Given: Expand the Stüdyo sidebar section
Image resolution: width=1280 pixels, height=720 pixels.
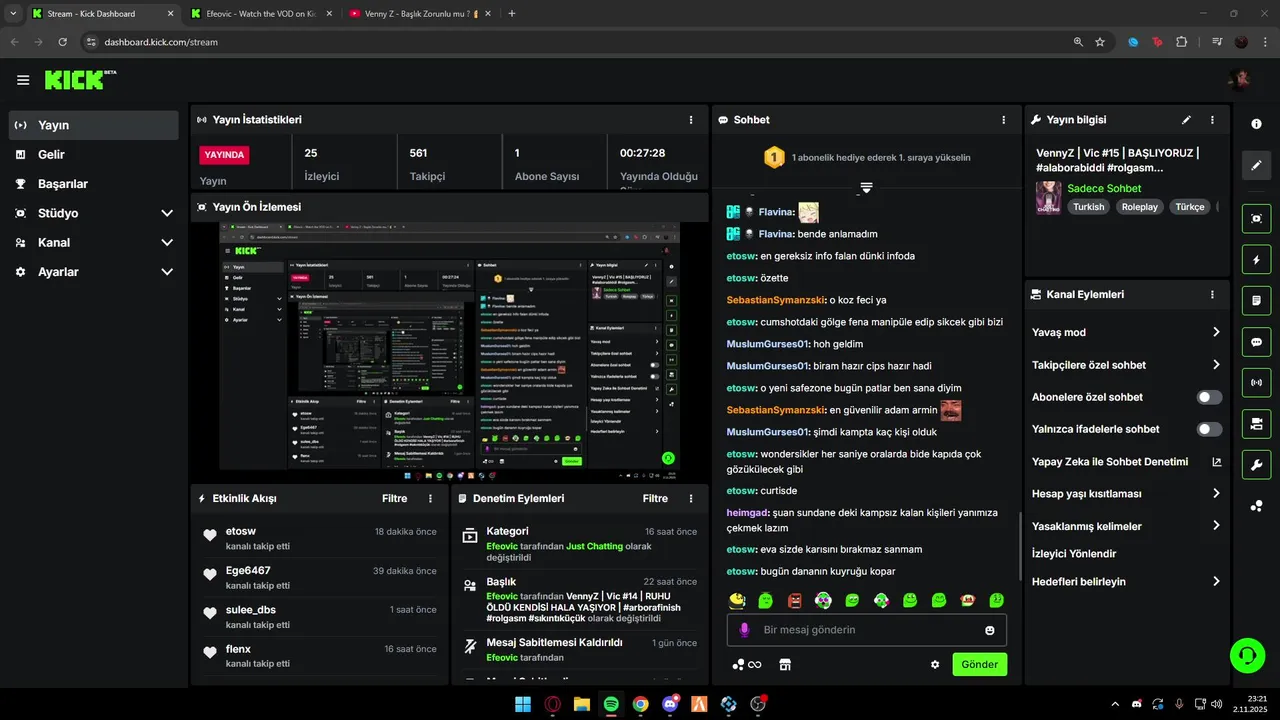Looking at the screenshot, I should click(167, 213).
